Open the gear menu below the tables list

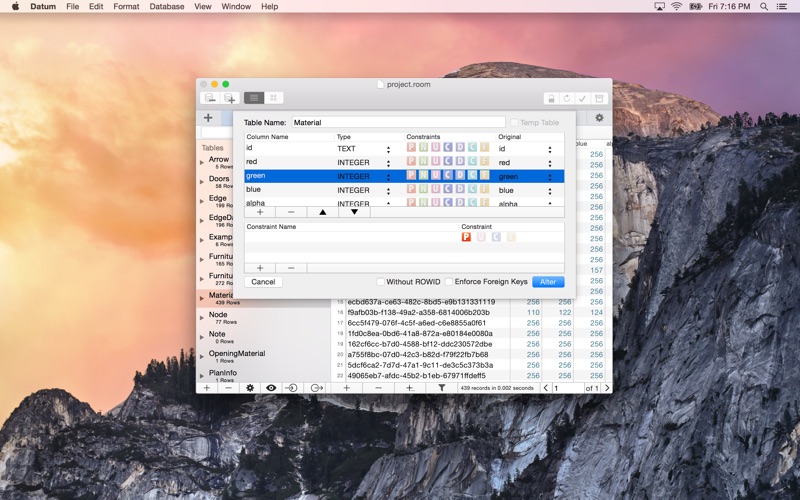pos(250,388)
